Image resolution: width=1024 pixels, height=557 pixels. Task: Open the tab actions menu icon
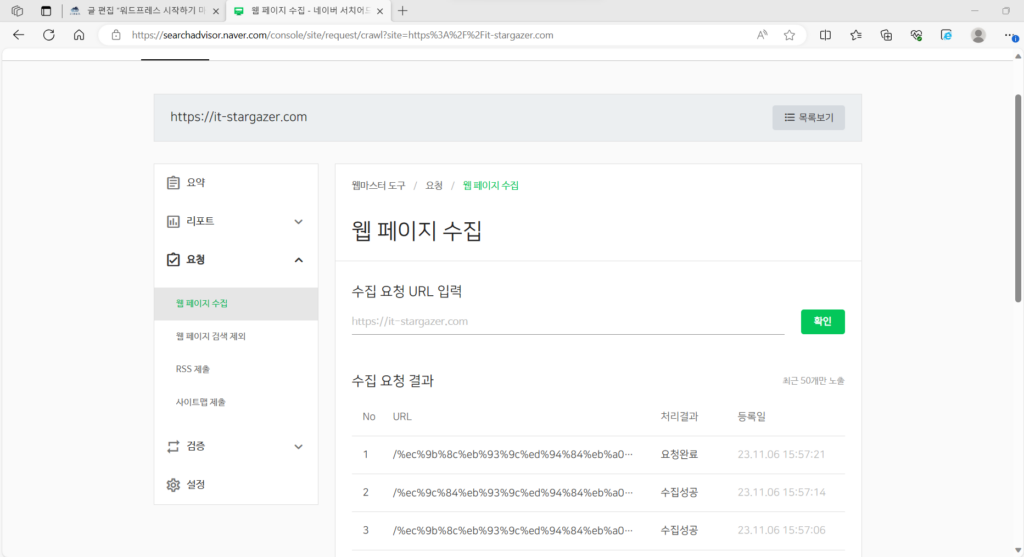coord(46,10)
